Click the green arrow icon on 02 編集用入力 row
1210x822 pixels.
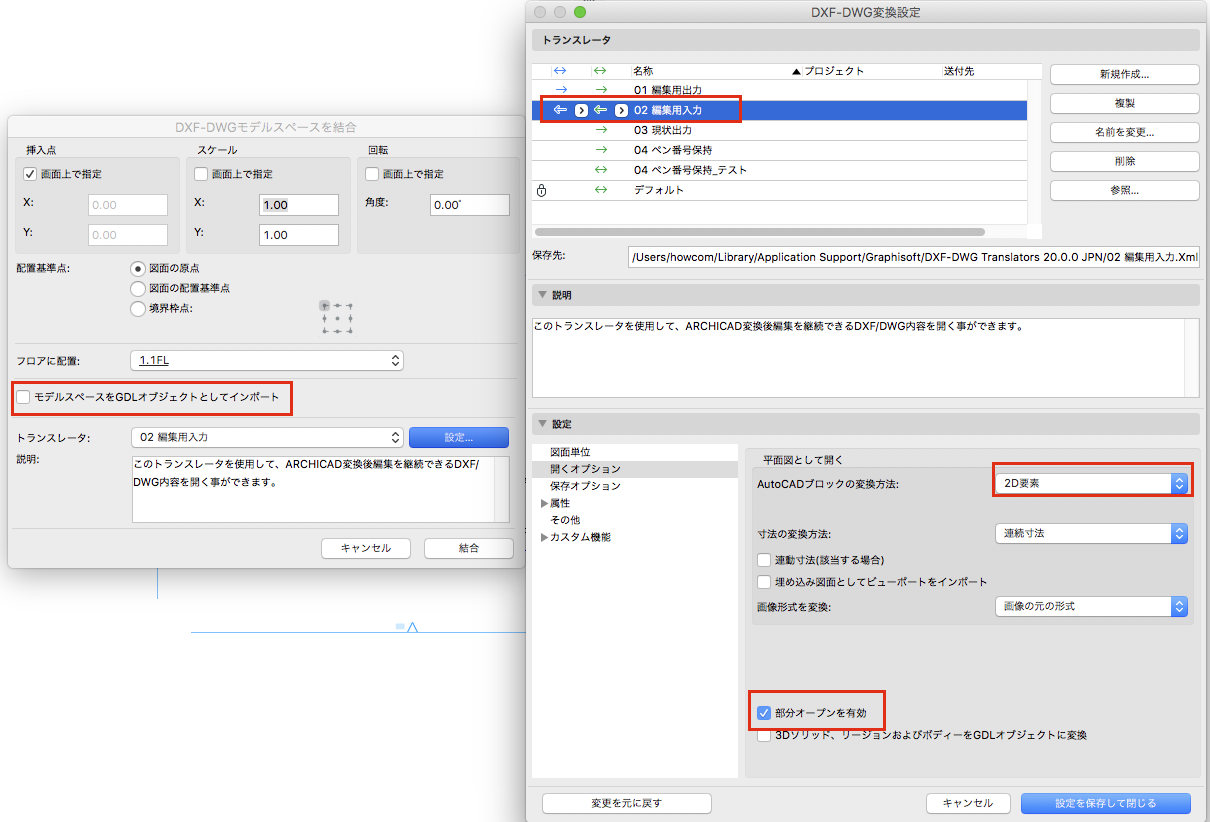[x=600, y=110]
